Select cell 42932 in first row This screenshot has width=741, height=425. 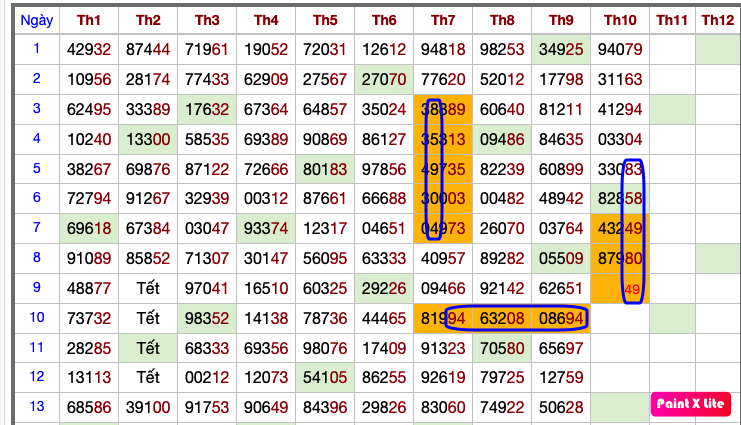[89, 50]
